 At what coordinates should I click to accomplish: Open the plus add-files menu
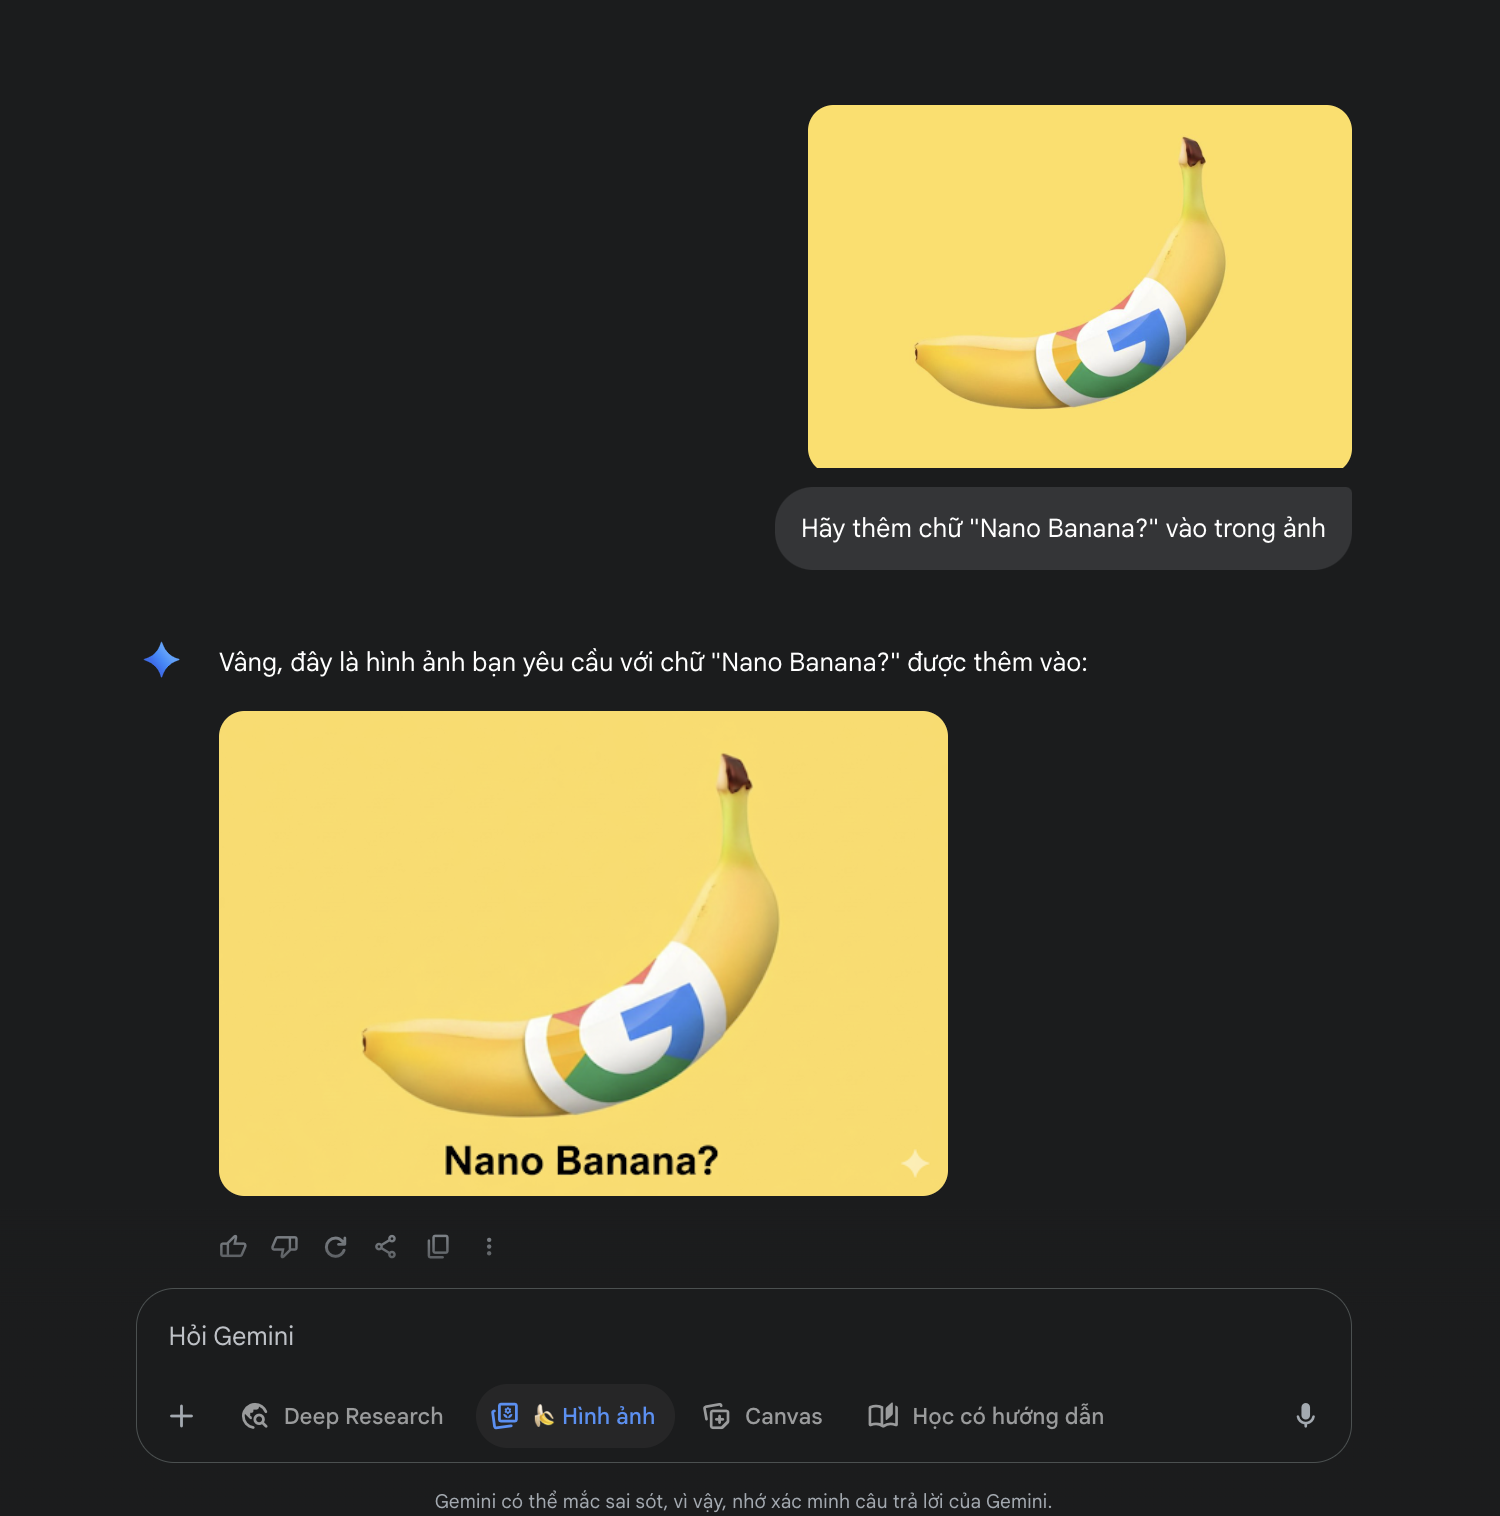point(182,1416)
